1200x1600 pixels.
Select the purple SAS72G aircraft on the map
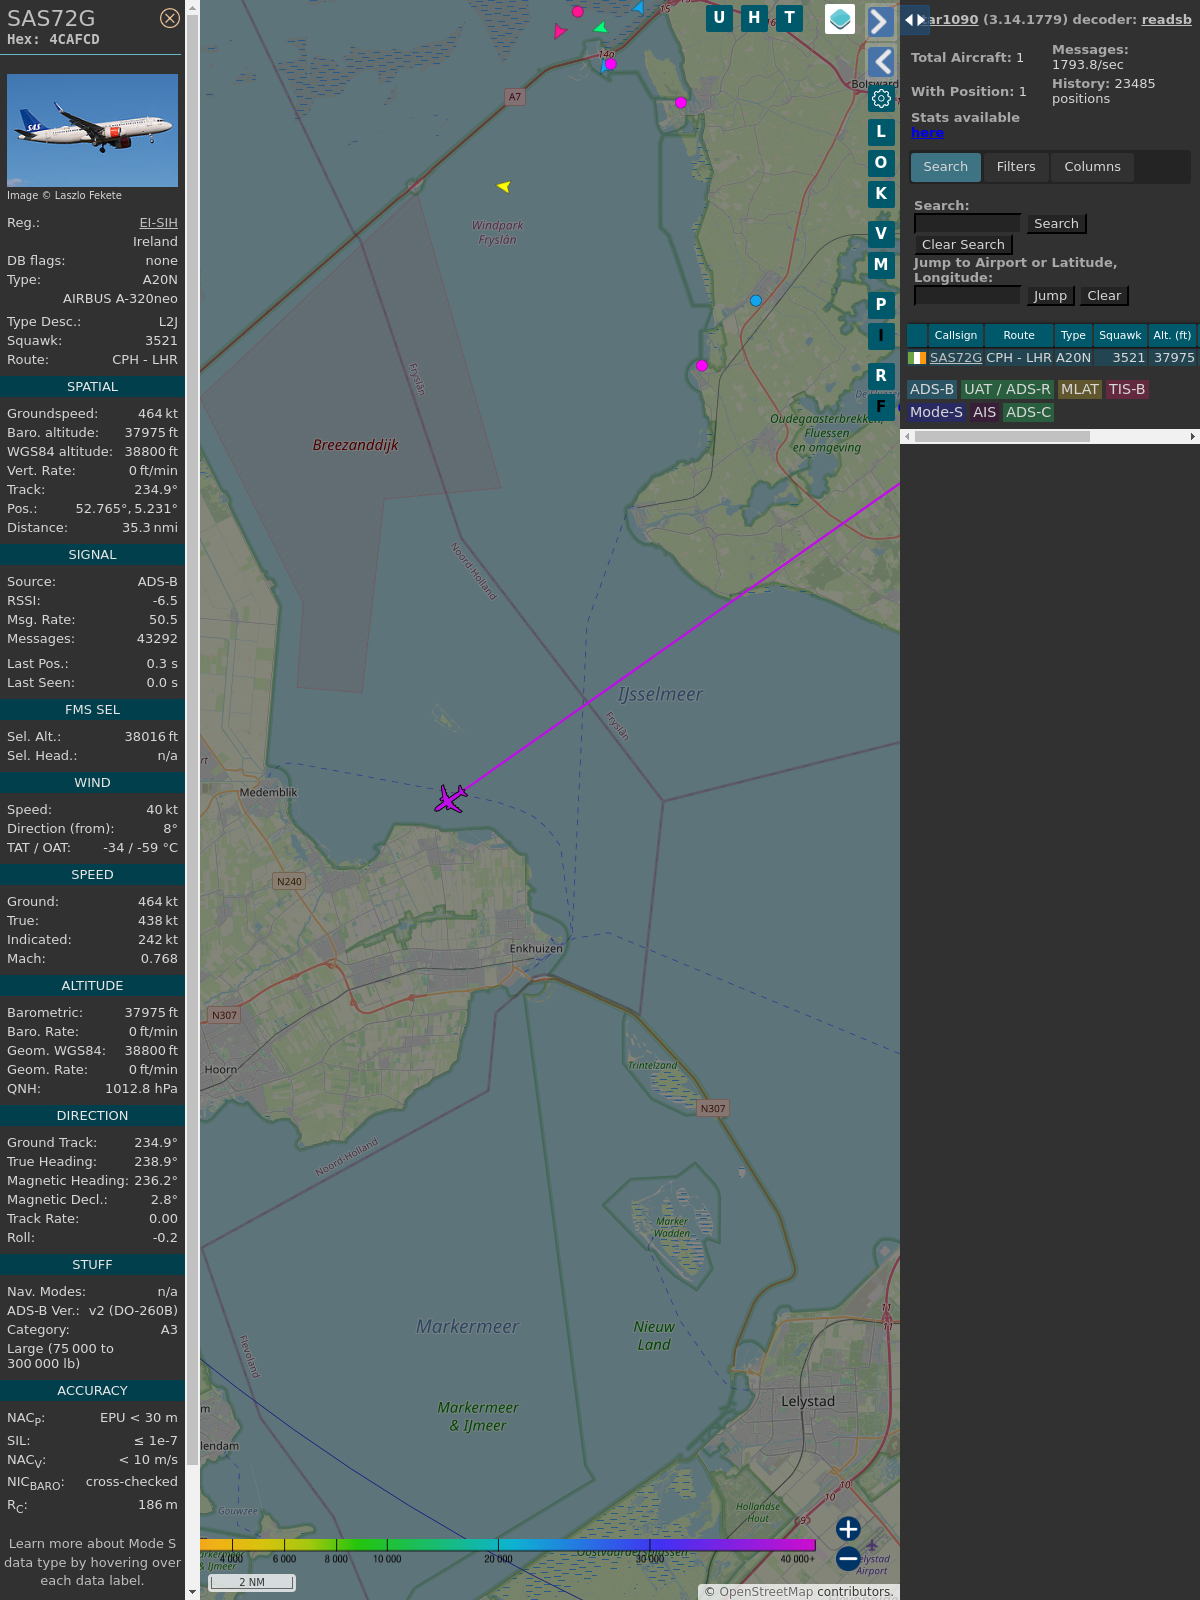451,798
